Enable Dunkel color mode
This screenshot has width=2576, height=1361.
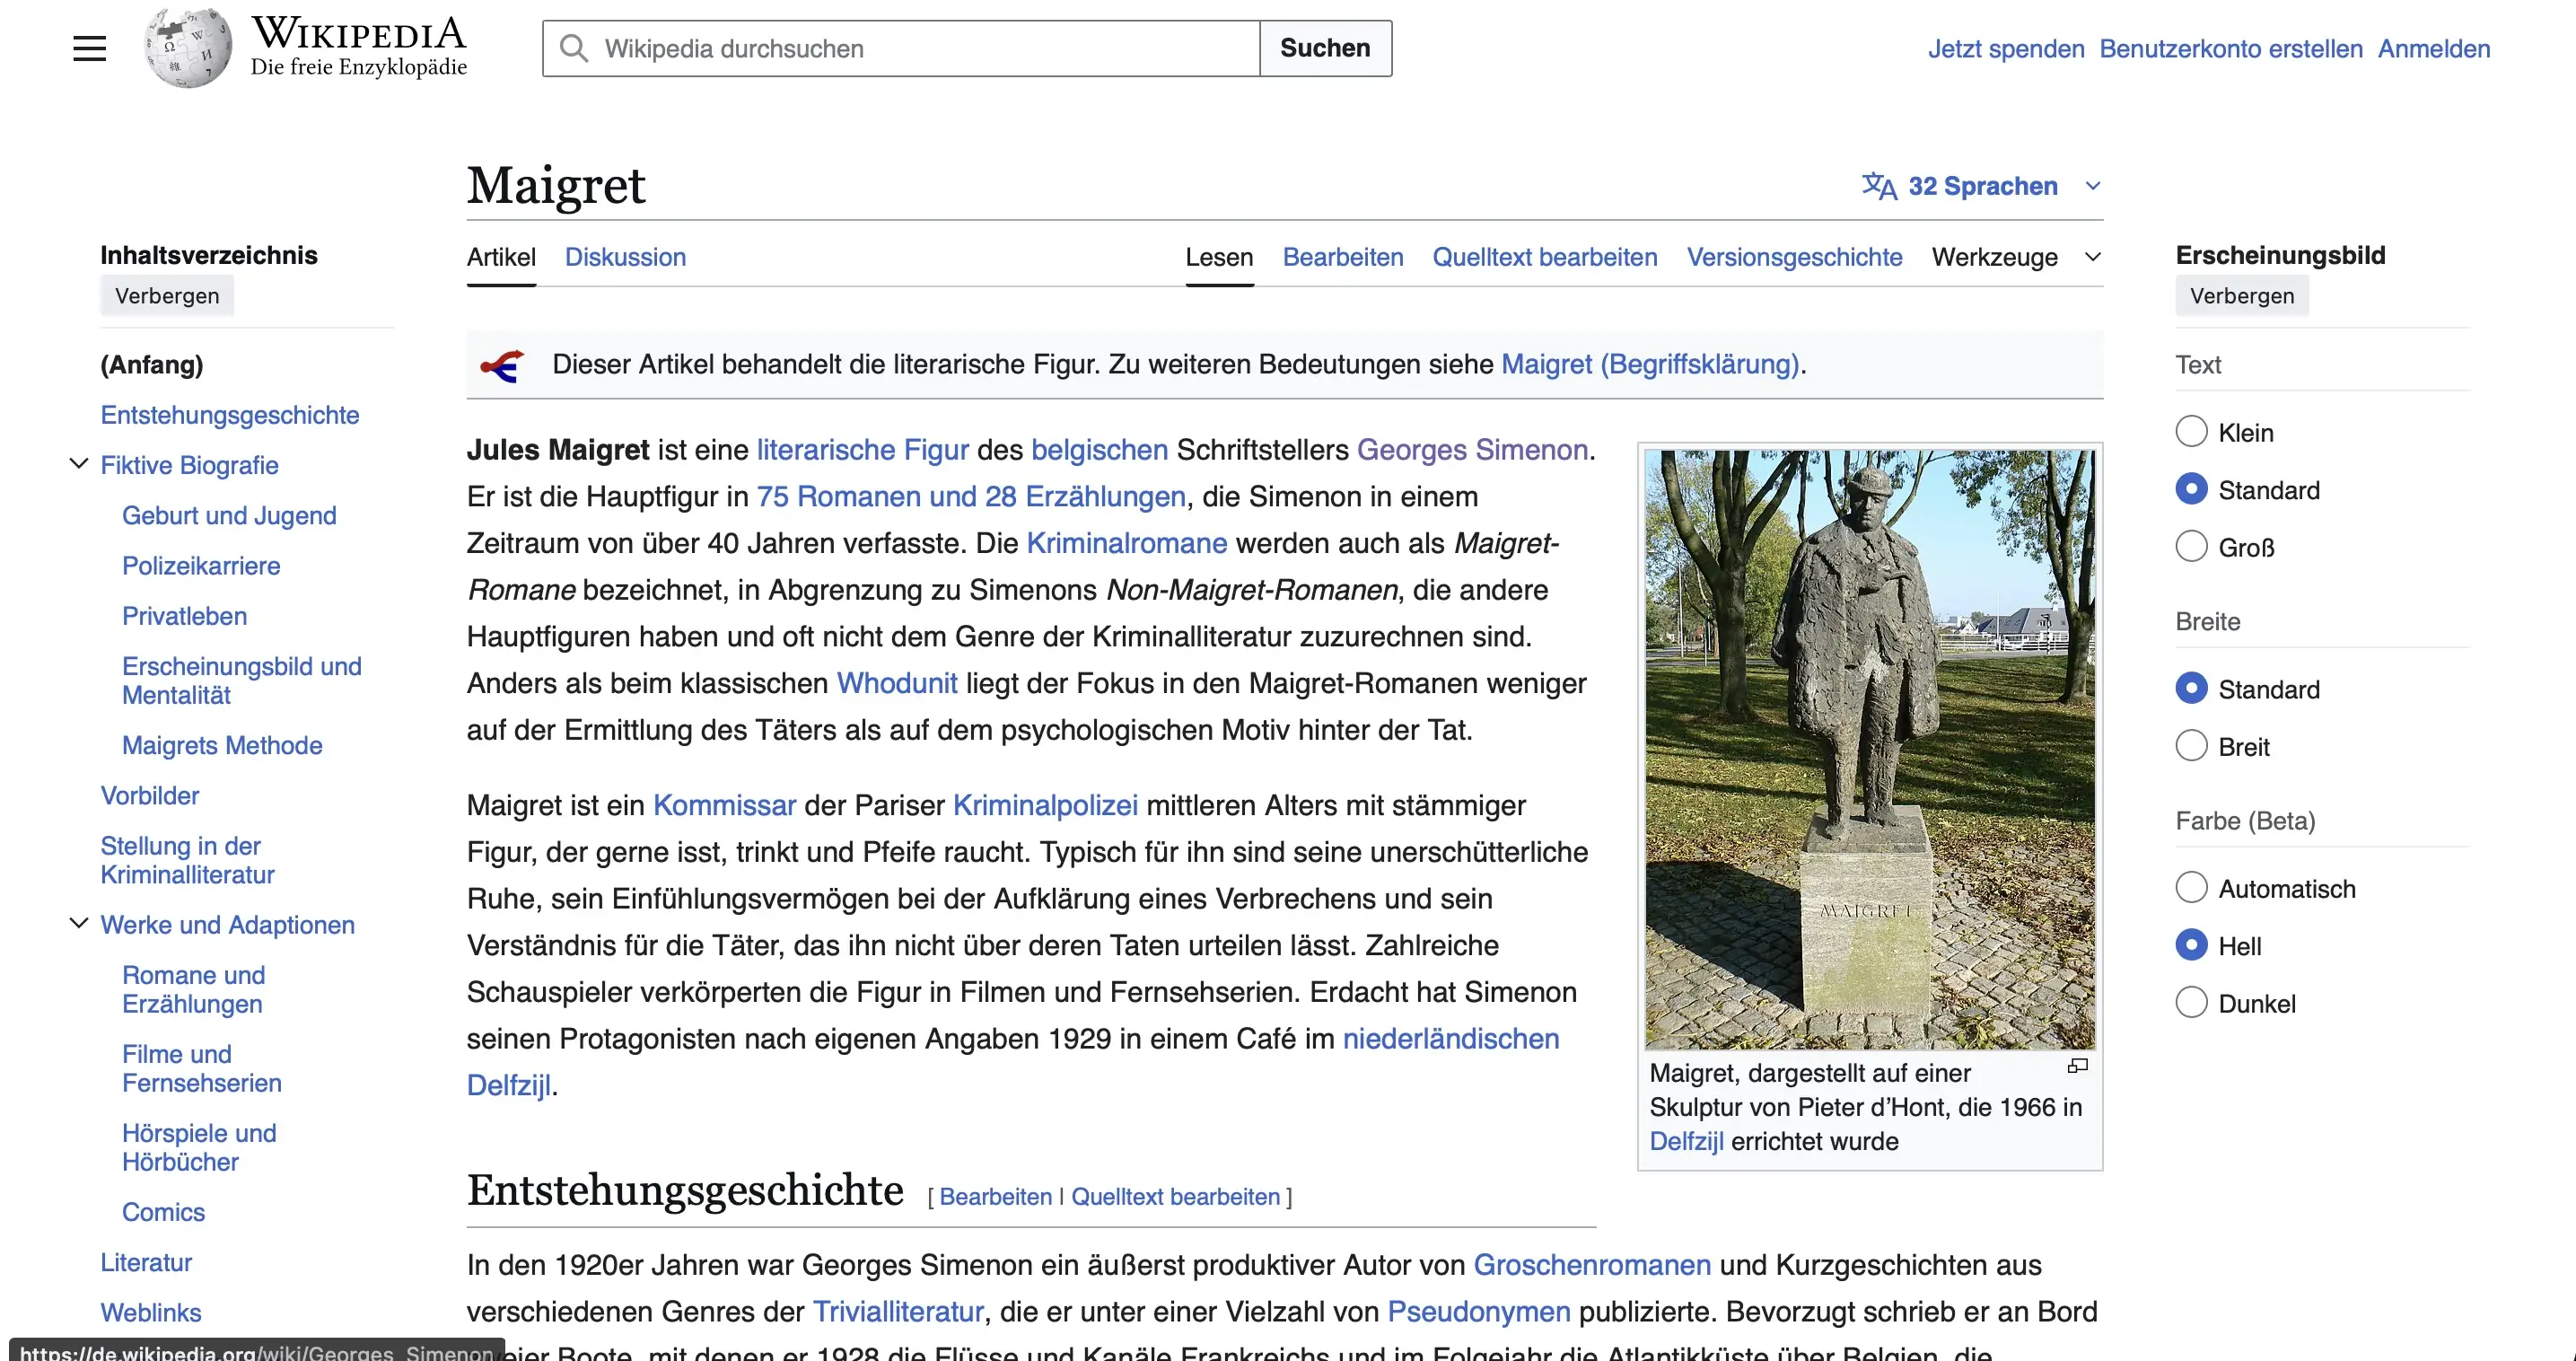pyautogui.click(x=2192, y=1001)
